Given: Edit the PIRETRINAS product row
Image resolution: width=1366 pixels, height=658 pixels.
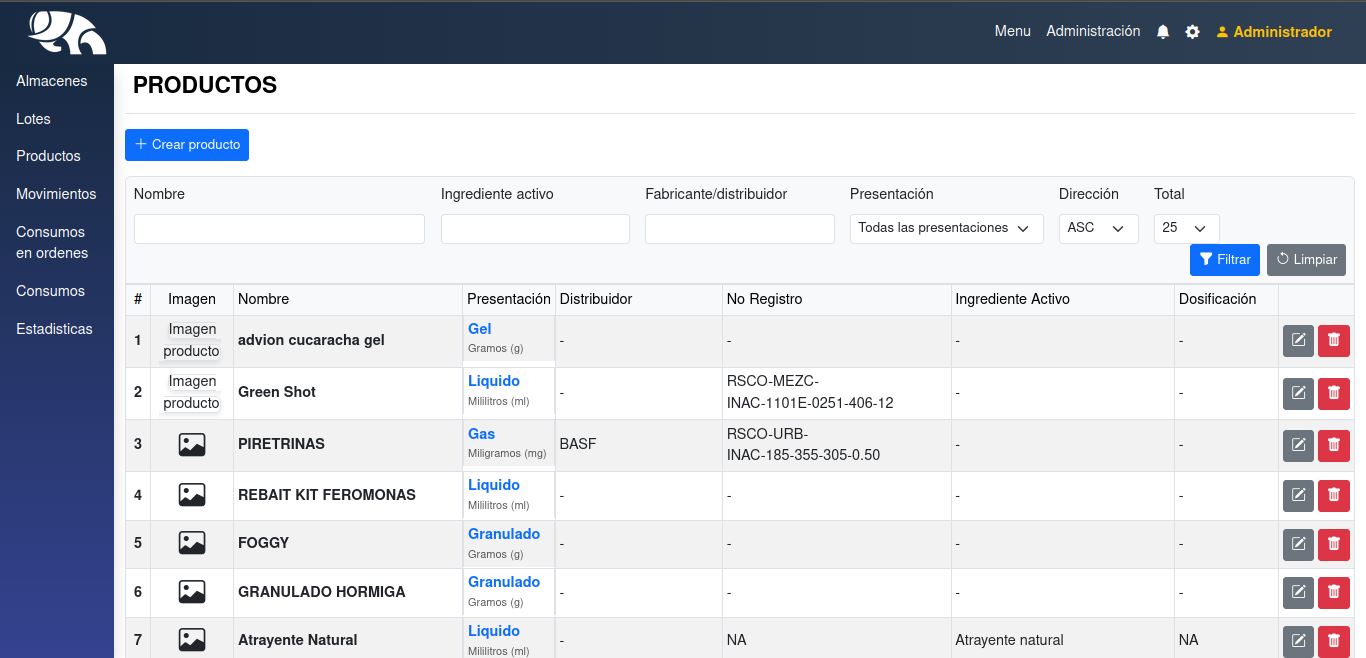Looking at the screenshot, I should tap(1298, 445).
